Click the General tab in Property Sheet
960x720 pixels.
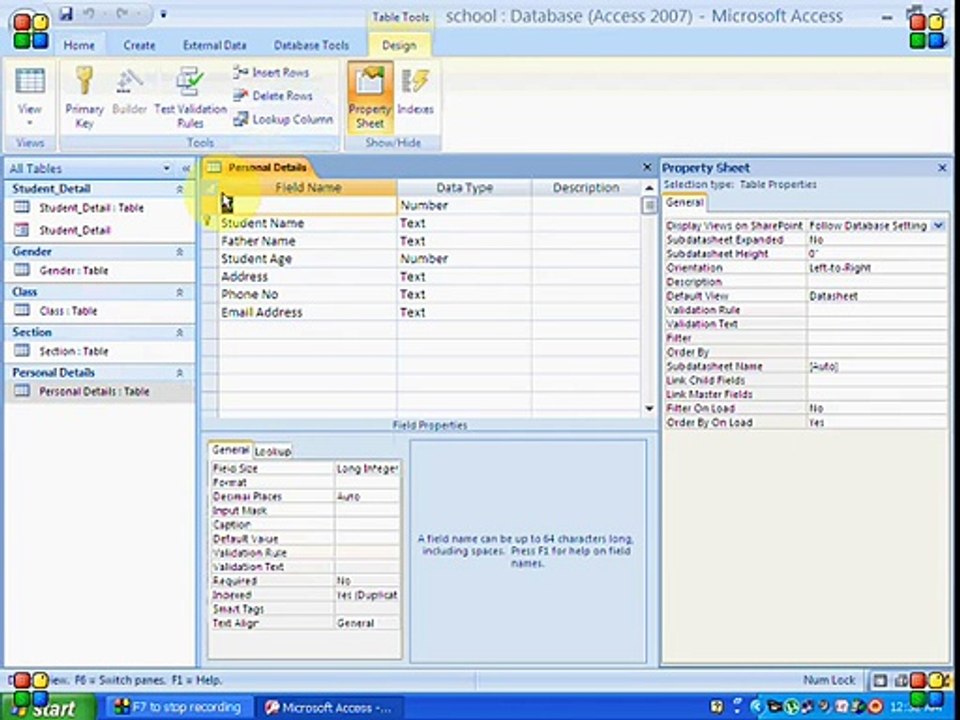point(684,203)
